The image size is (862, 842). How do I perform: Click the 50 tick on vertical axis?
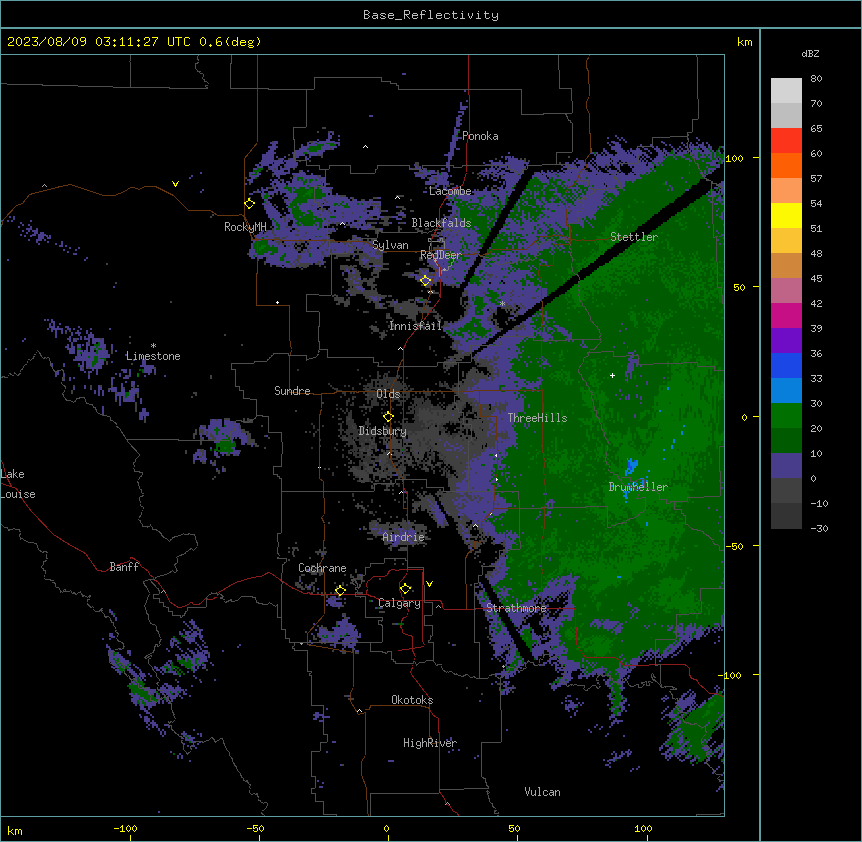coord(739,287)
